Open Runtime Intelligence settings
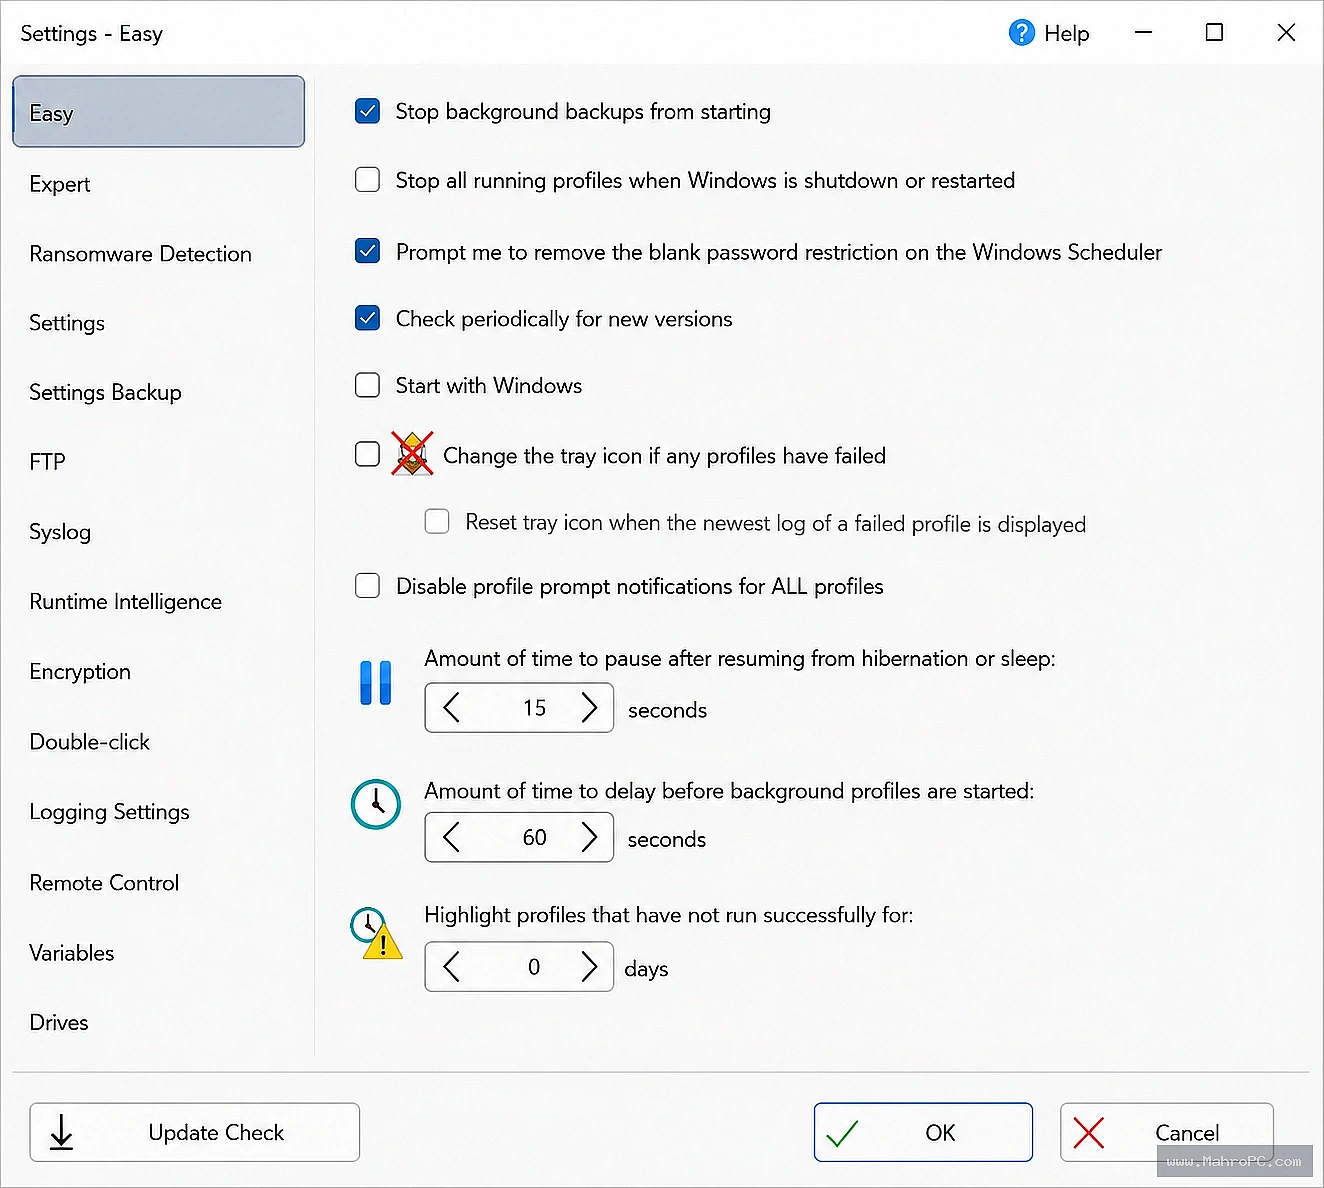Image resolution: width=1324 pixels, height=1188 pixels. (125, 602)
